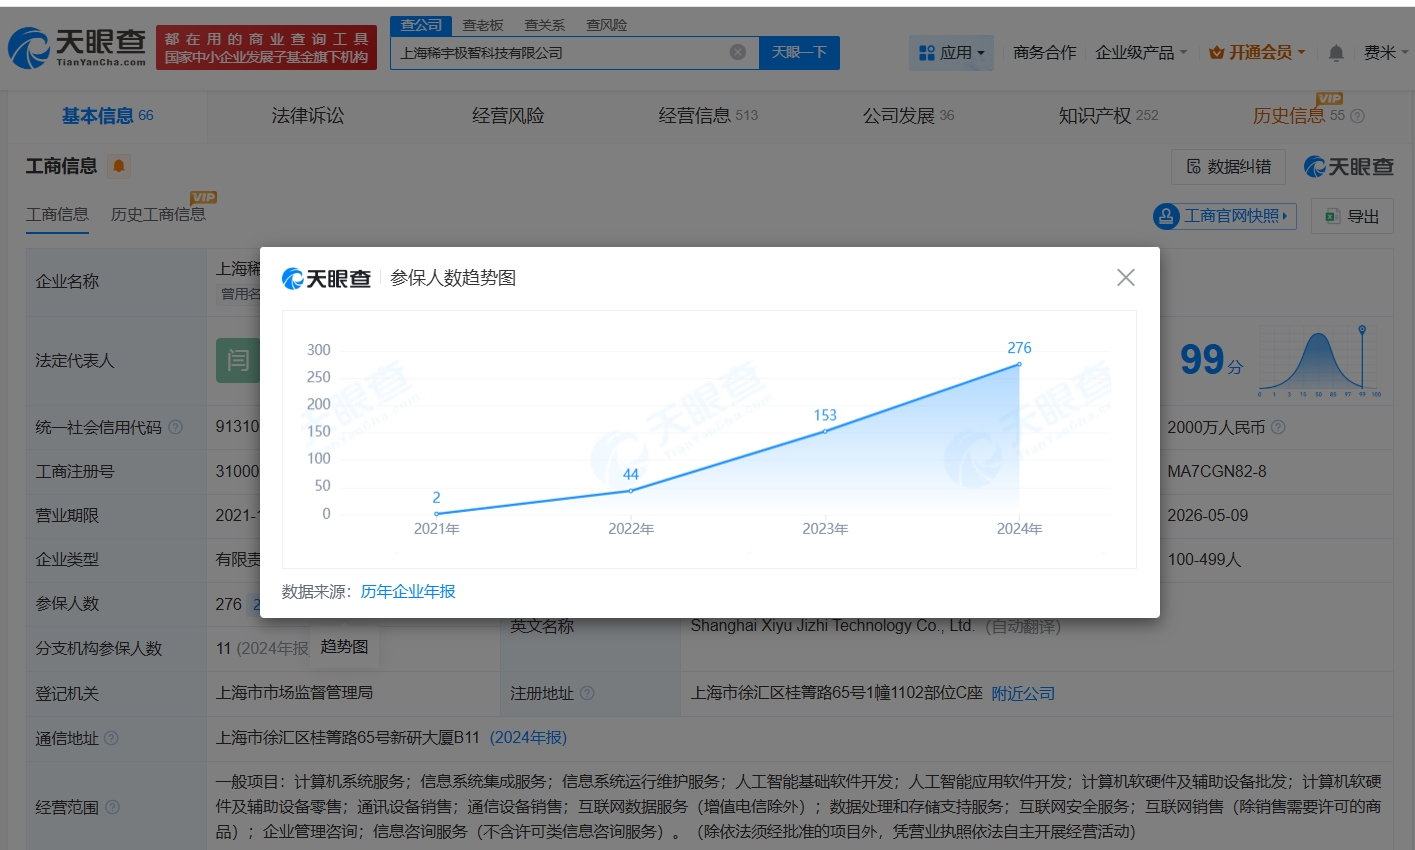This screenshot has width=1415, height=850.
Task: Click the 99分 company score
Action: (x=1212, y=360)
